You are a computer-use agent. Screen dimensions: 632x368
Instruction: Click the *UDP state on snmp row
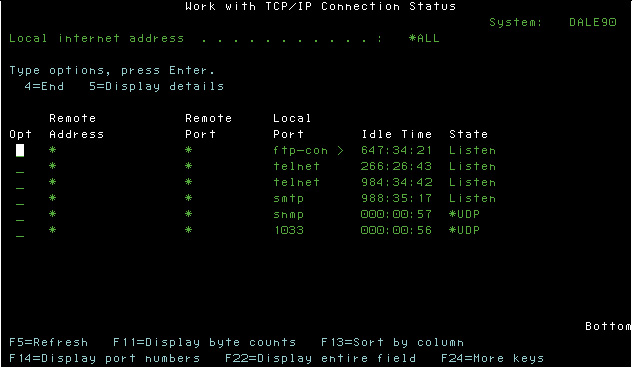pos(464,214)
